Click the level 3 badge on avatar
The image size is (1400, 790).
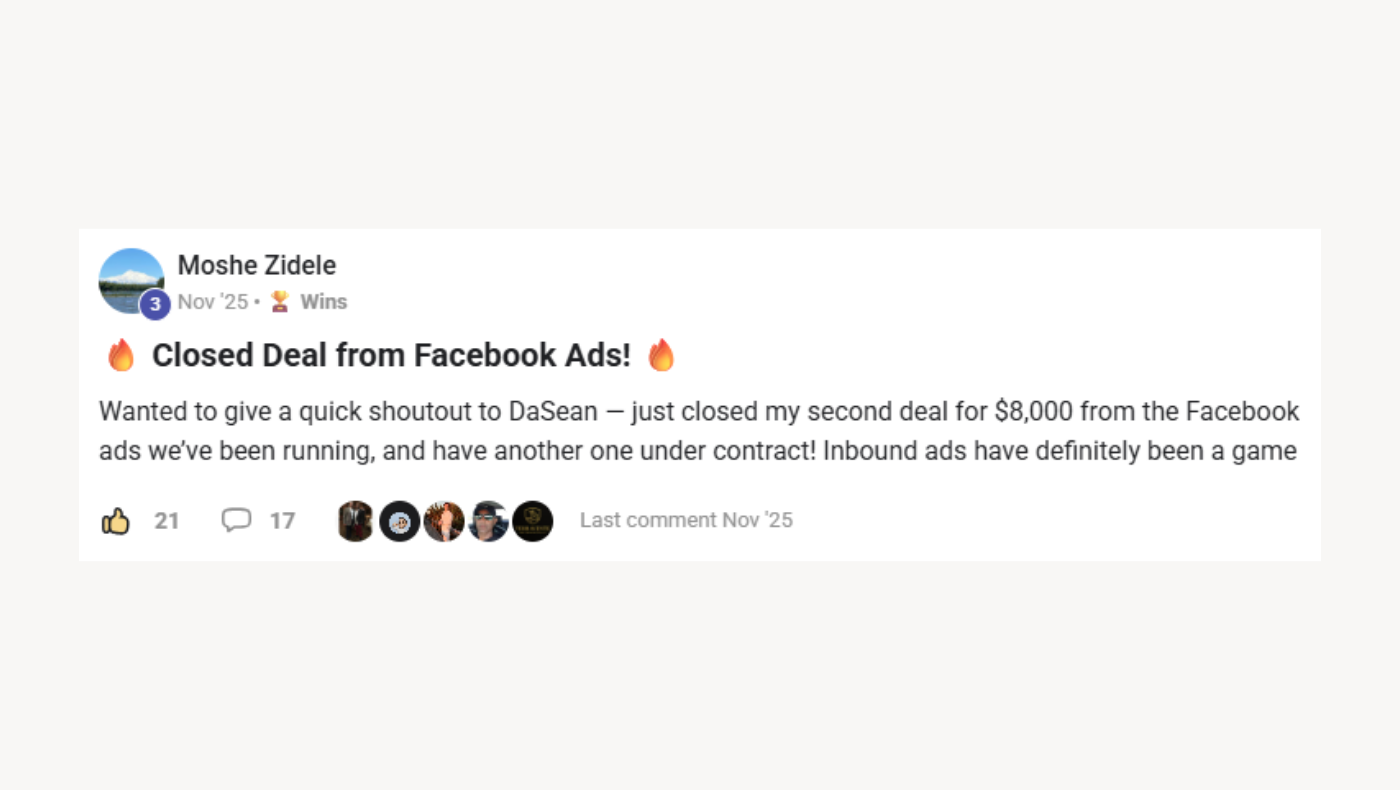click(x=155, y=304)
